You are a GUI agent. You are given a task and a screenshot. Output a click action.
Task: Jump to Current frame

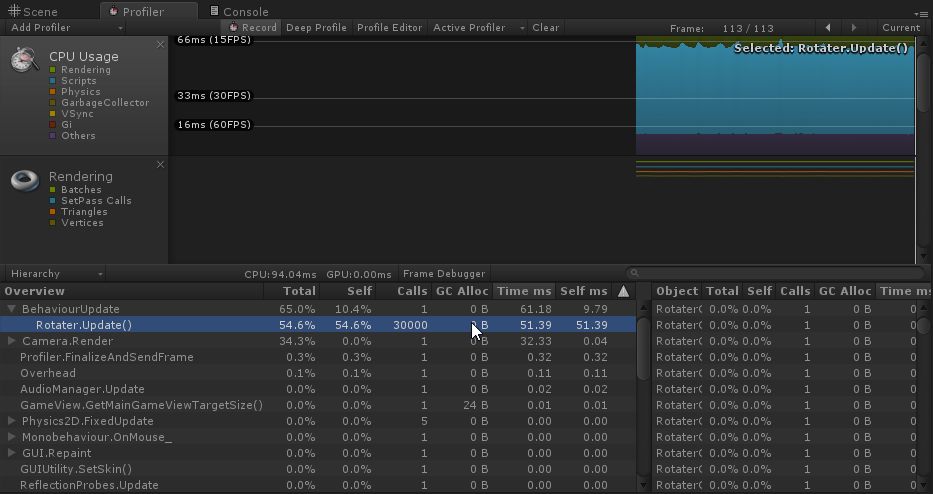tap(901, 27)
